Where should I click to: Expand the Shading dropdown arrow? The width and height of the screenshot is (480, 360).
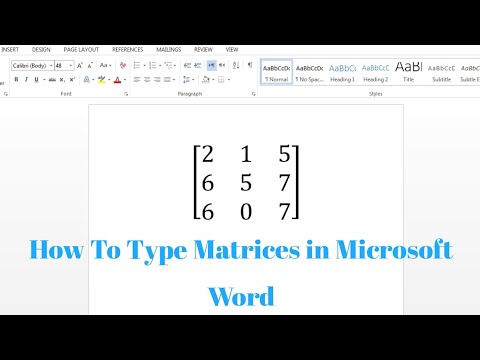click(213, 80)
